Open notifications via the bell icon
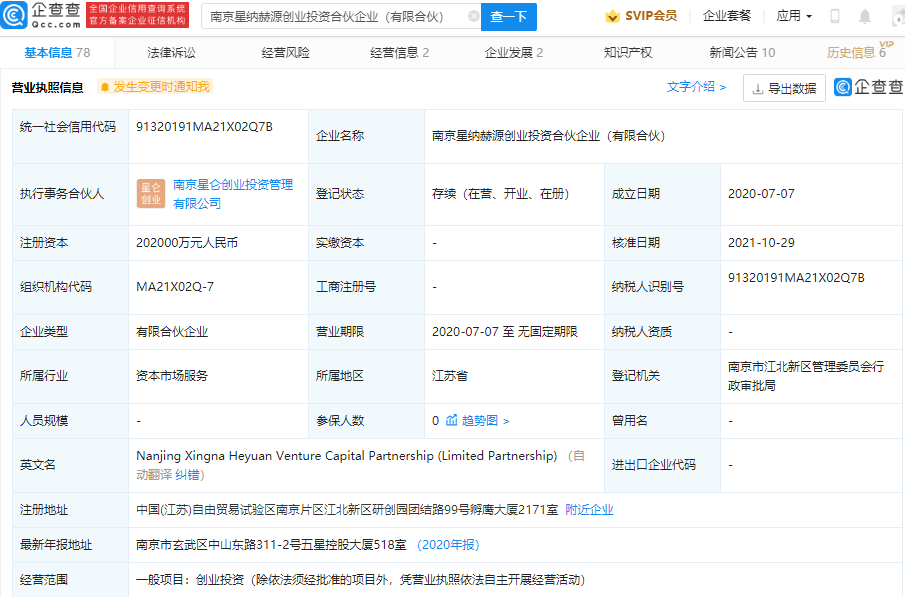 (866, 16)
